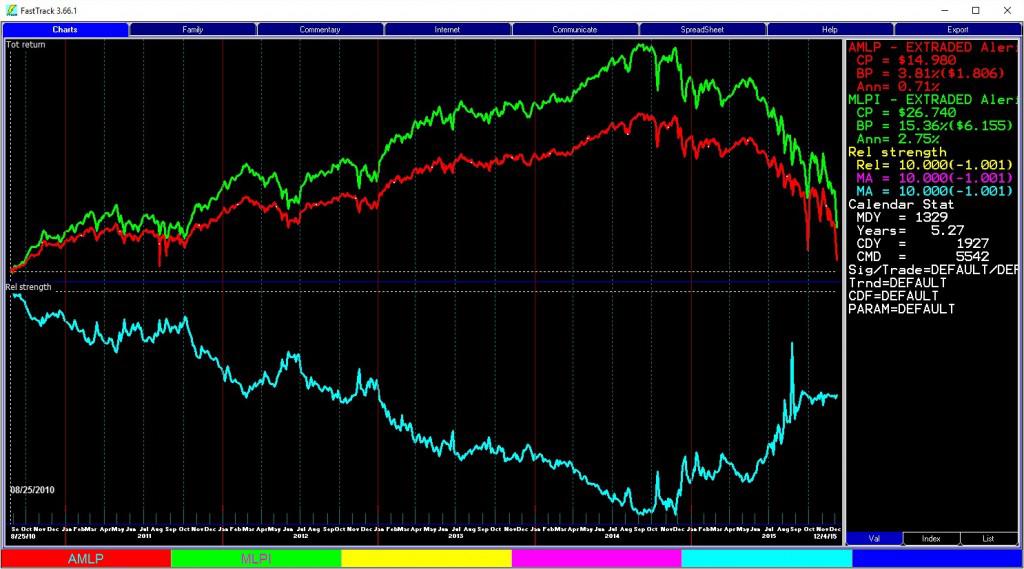Click the Trnd=DEFAULT line
This screenshot has height=569, width=1024.
click(x=897, y=282)
